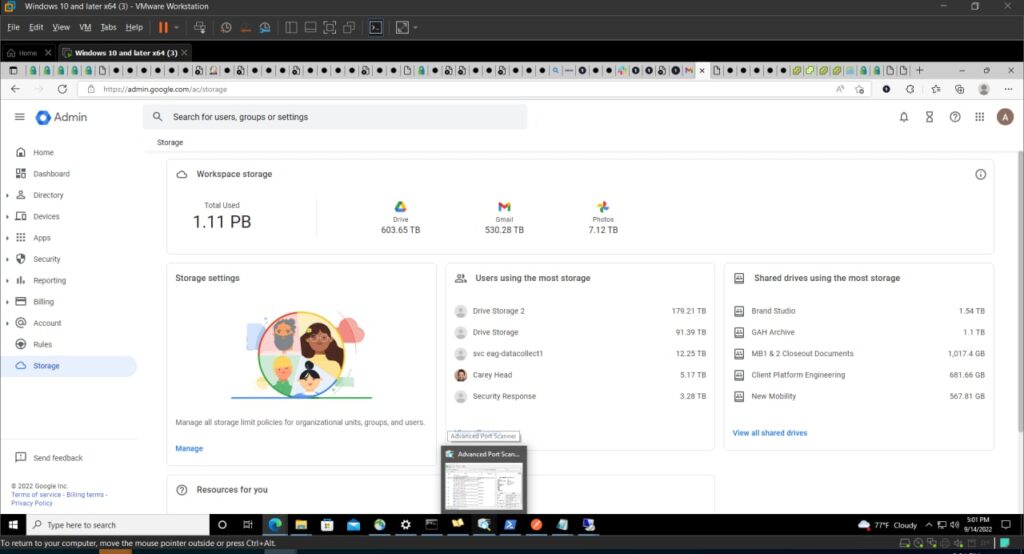Screen dimensions: 1024x554
Task: Open Dashboard in Admin sidebar
Action: (51, 174)
